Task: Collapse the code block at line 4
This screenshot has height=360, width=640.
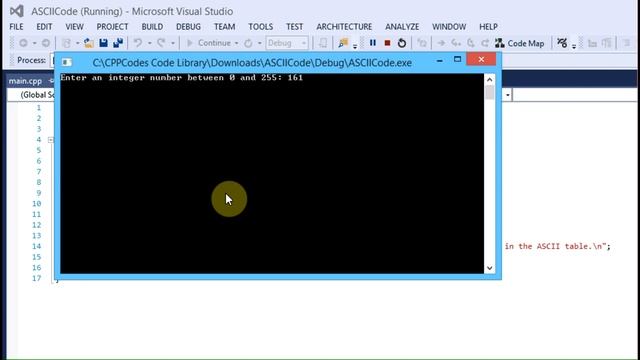Action: [x=51, y=140]
